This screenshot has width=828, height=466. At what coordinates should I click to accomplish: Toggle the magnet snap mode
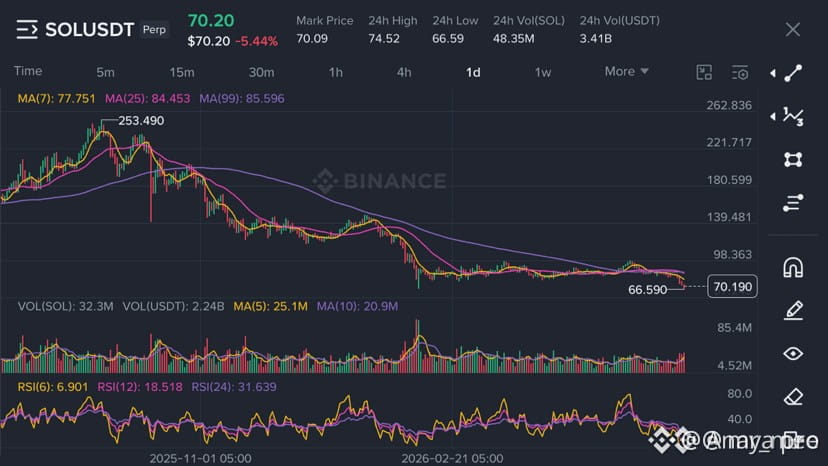click(x=793, y=267)
